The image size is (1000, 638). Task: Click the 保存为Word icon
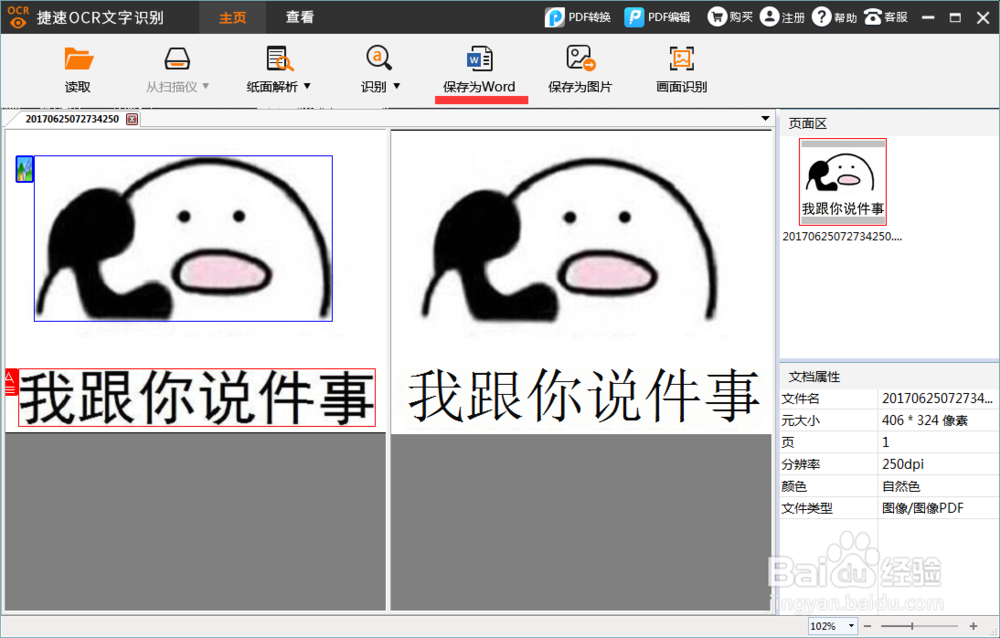479,59
